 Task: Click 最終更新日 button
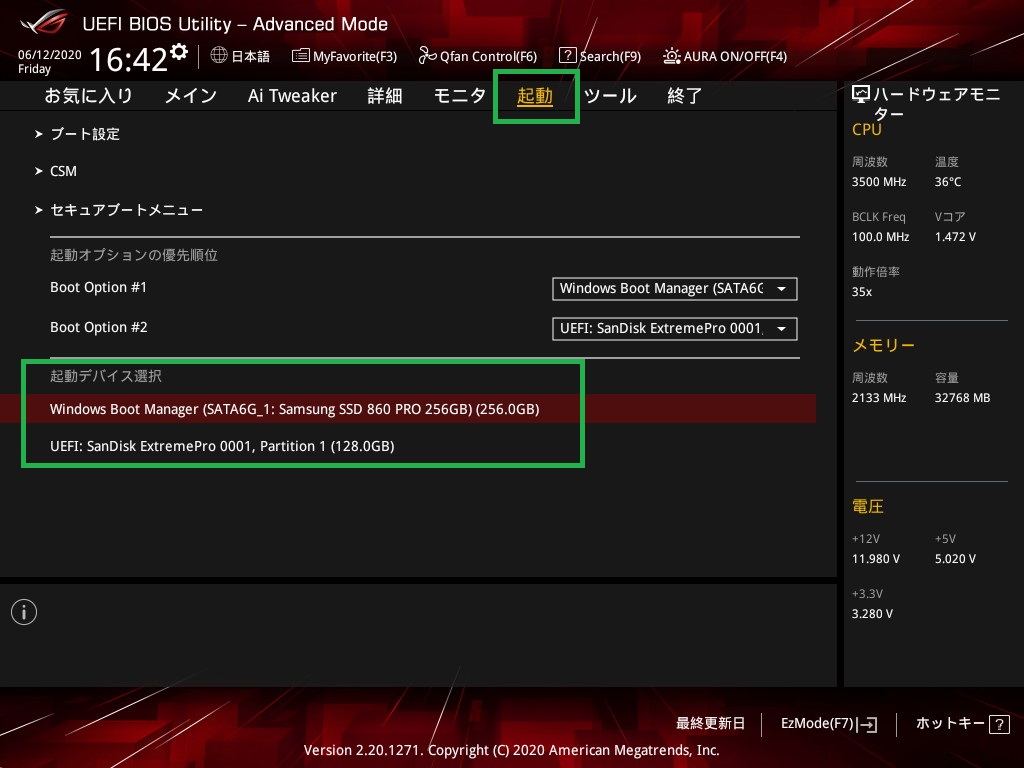pos(711,724)
